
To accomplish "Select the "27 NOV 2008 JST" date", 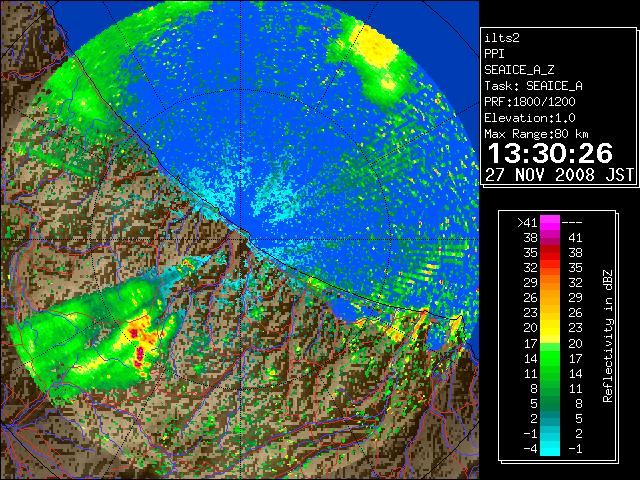I will tap(559, 175).
